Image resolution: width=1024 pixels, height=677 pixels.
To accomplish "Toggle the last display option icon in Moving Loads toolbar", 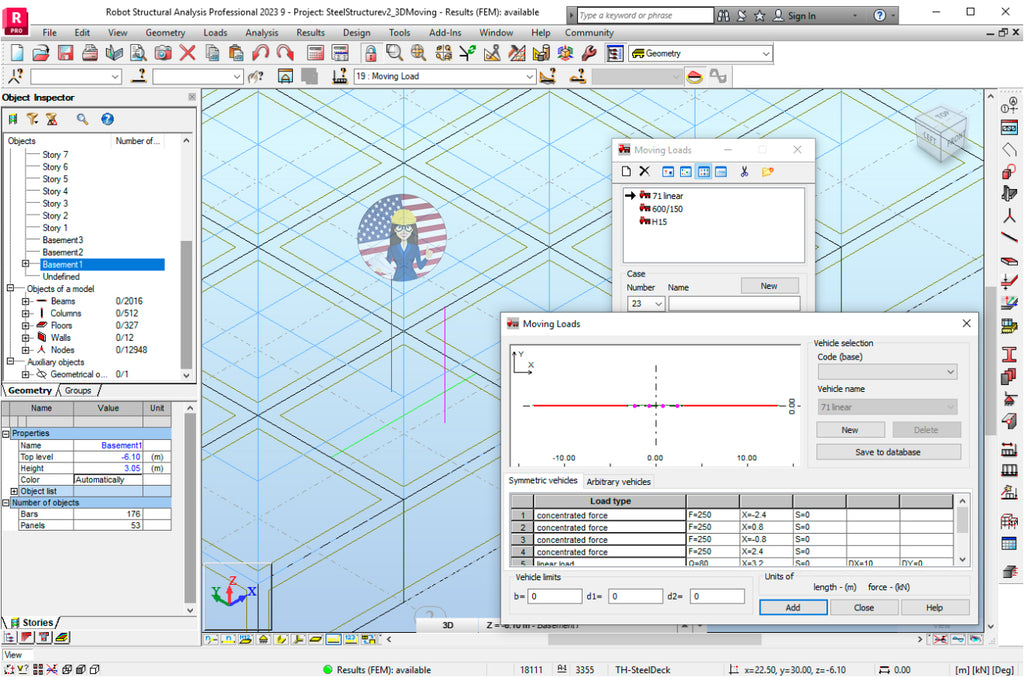I will coord(720,171).
